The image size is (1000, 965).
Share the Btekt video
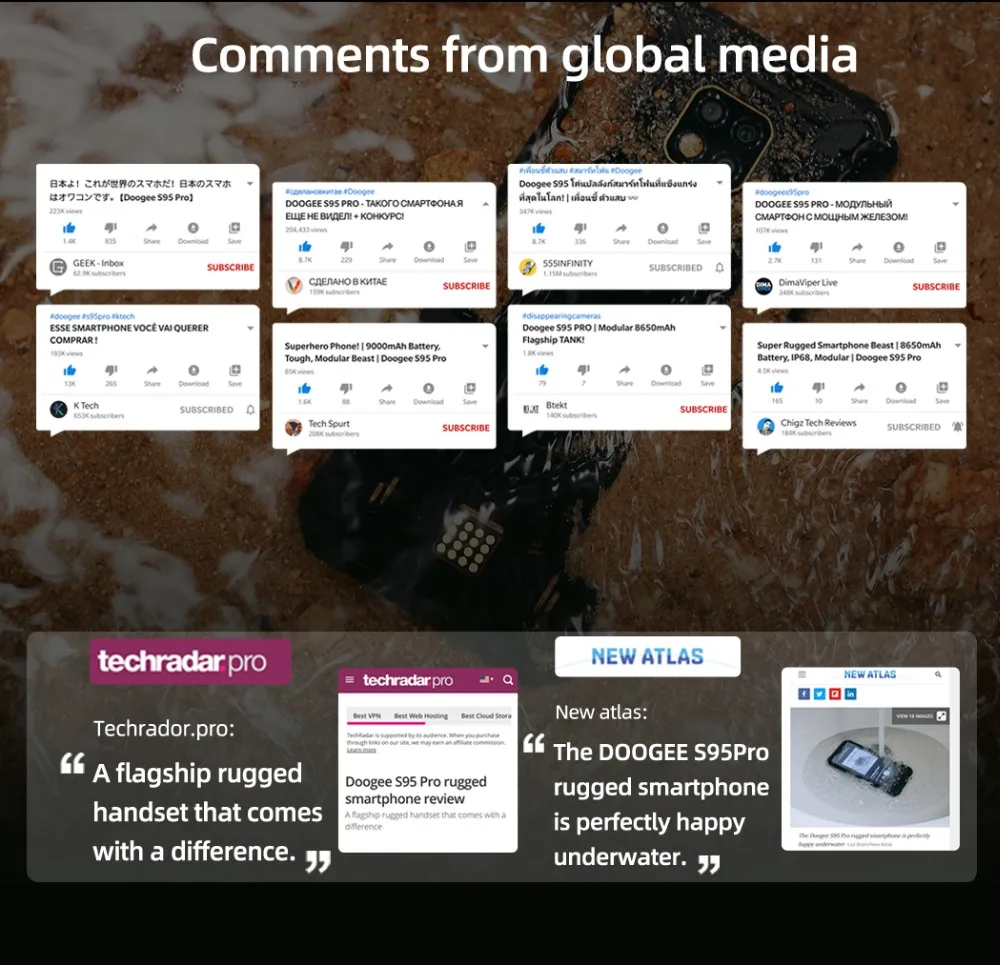click(x=625, y=370)
